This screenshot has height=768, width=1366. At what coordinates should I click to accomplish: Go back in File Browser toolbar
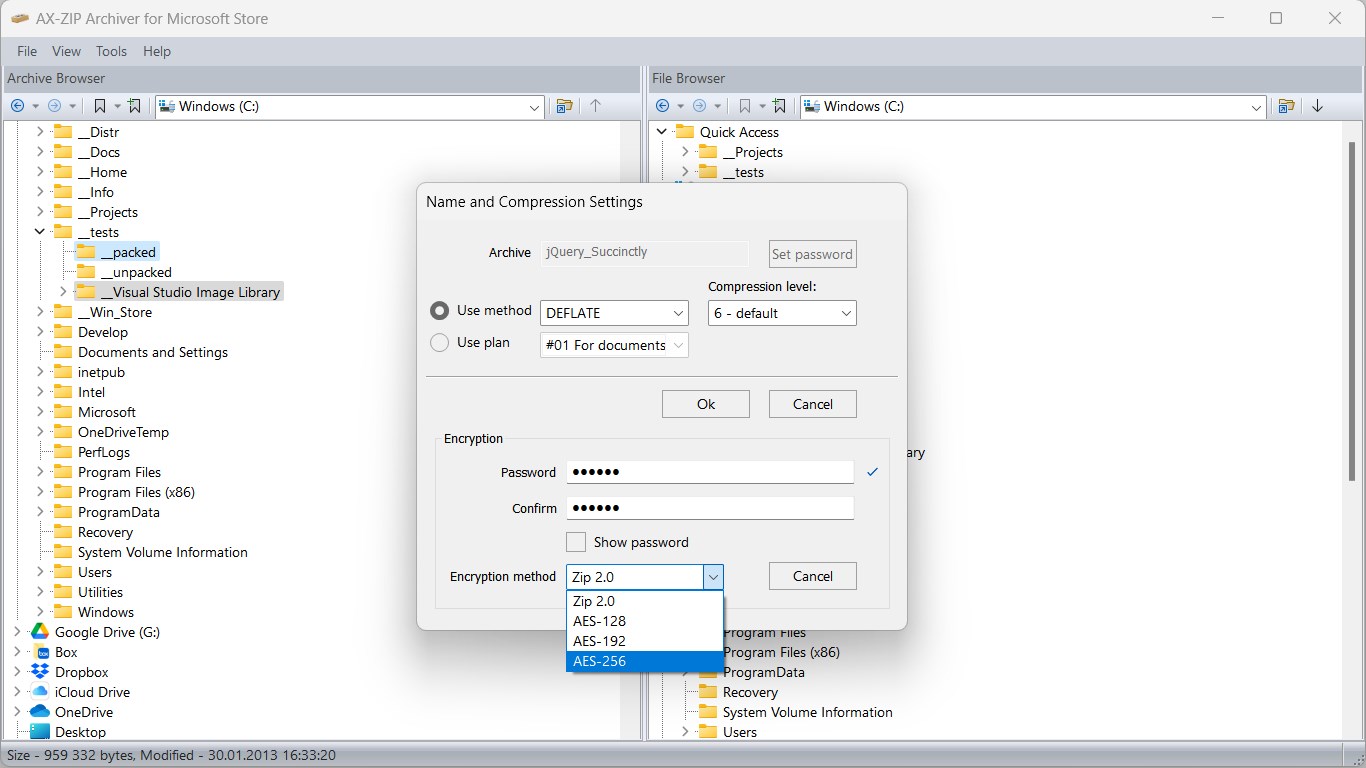tap(662, 106)
